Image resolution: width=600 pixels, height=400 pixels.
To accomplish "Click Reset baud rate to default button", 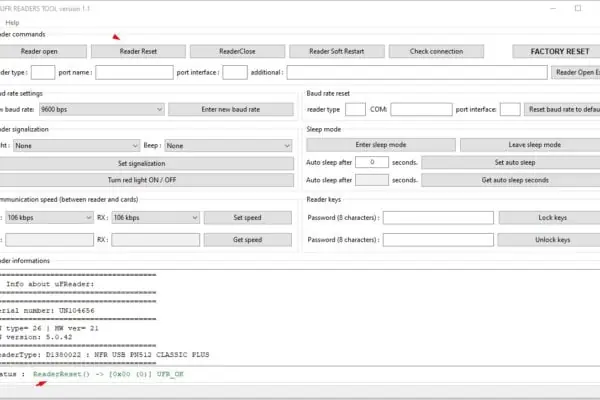I will point(562,109).
